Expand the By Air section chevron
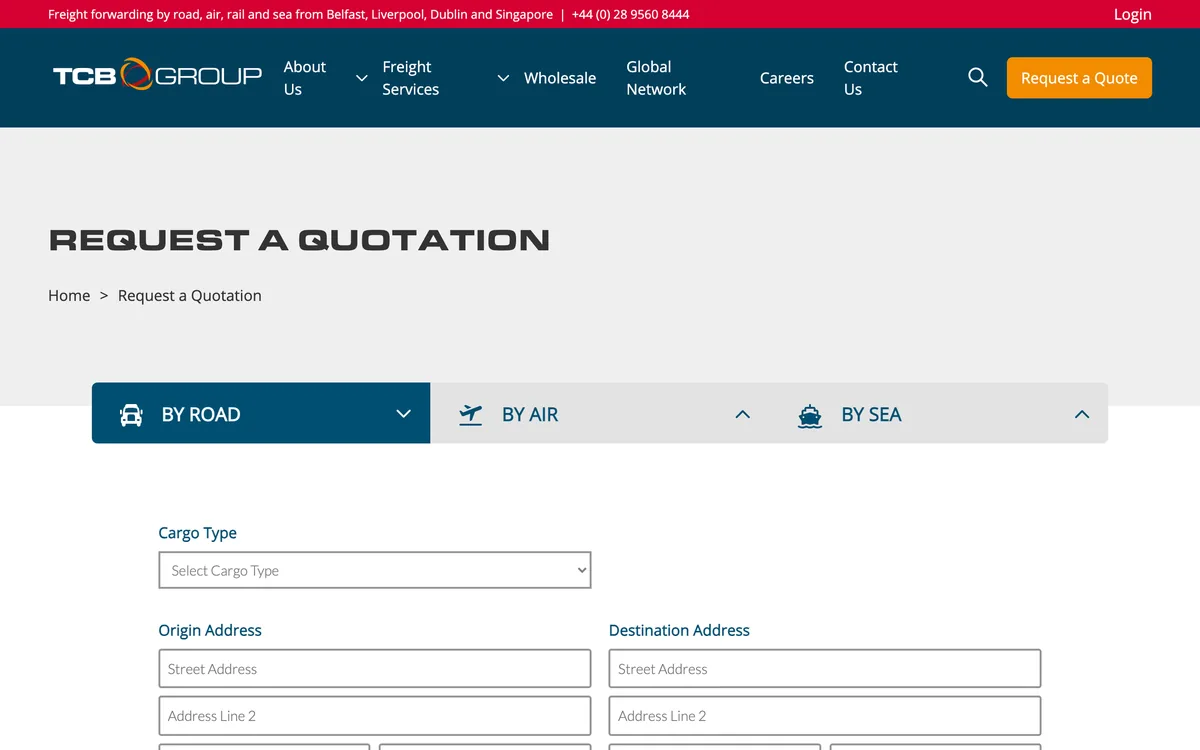Image resolution: width=1200 pixels, height=750 pixels. pyautogui.click(x=742, y=414)
